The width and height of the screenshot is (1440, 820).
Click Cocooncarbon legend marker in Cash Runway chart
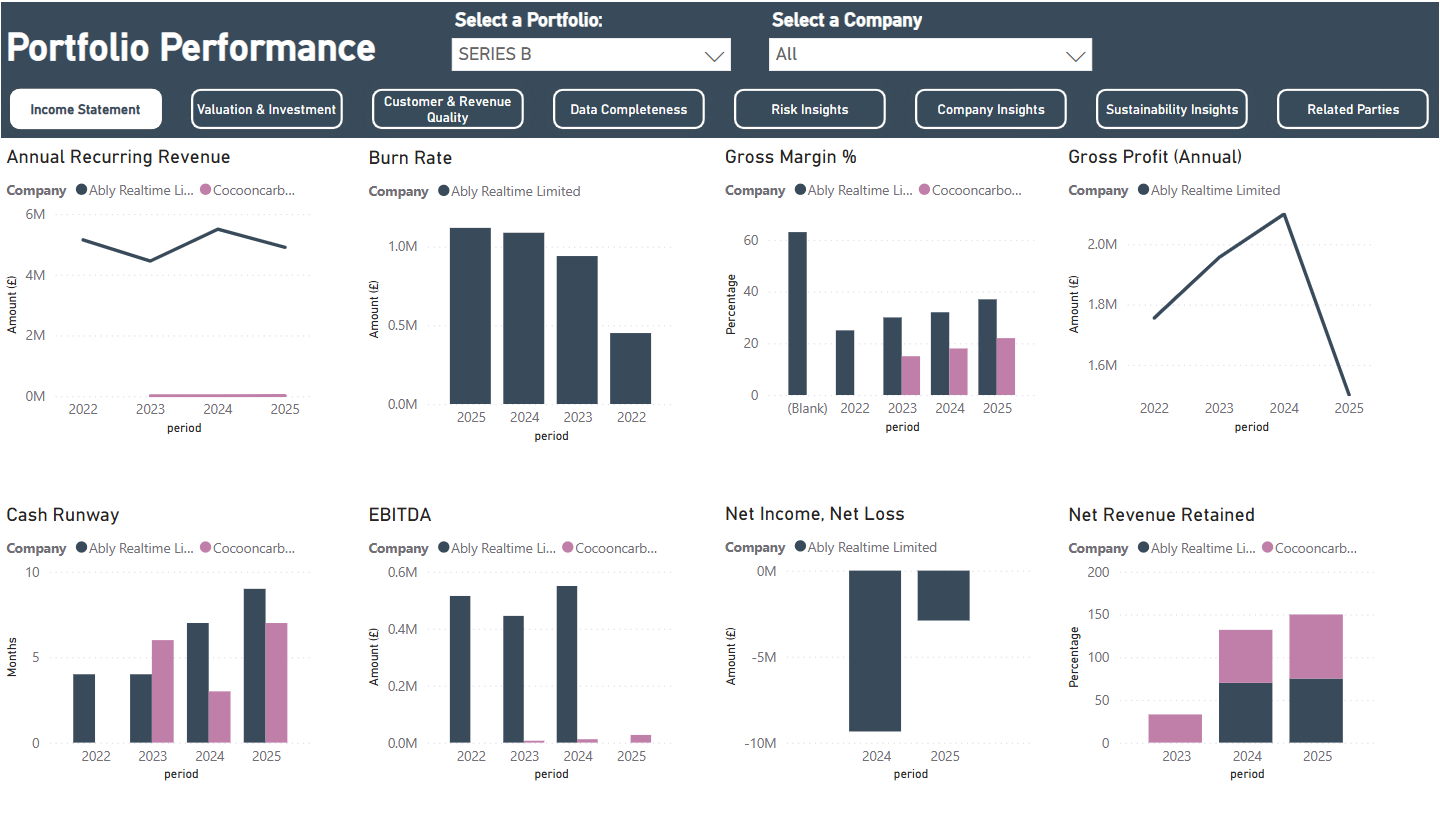tap(205, 548)
